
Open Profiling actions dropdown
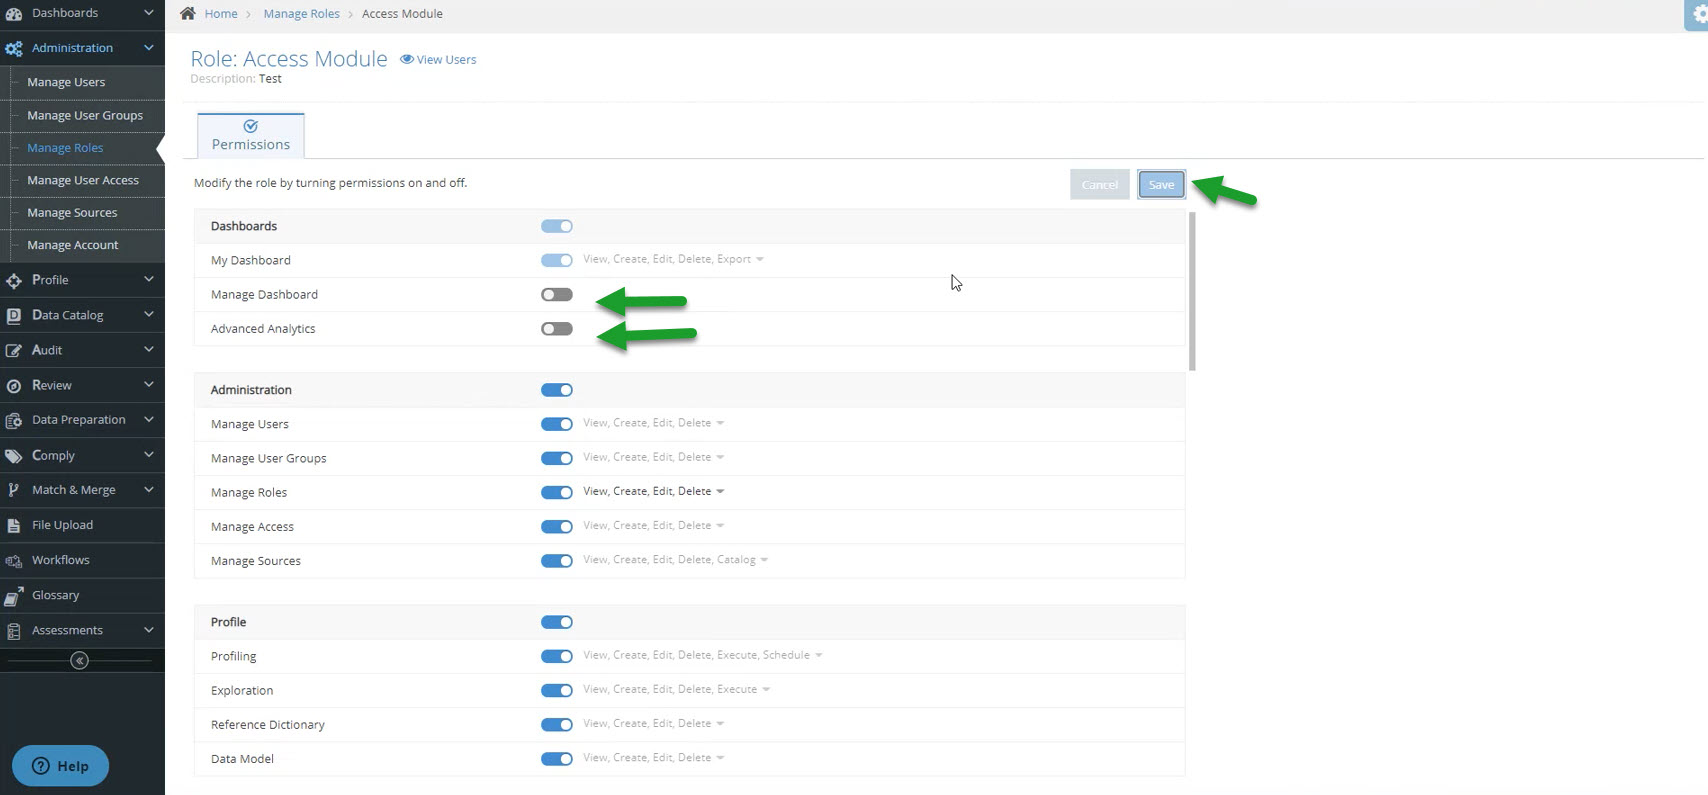tap(702, 655)
